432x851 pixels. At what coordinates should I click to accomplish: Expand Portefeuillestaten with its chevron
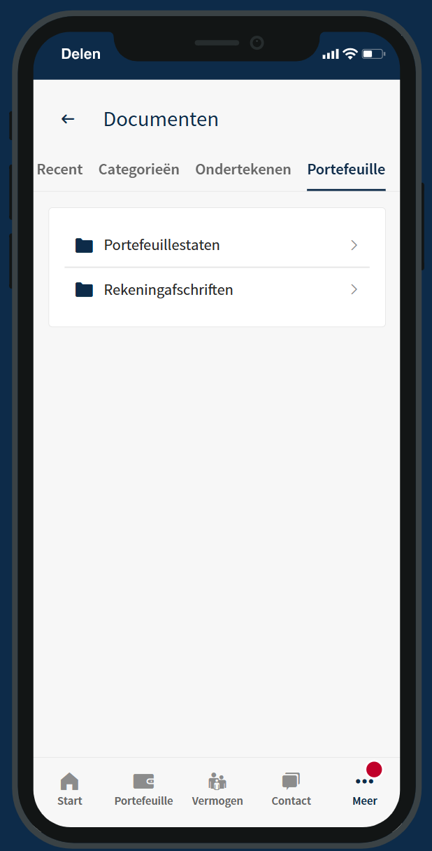click(354, 245)
